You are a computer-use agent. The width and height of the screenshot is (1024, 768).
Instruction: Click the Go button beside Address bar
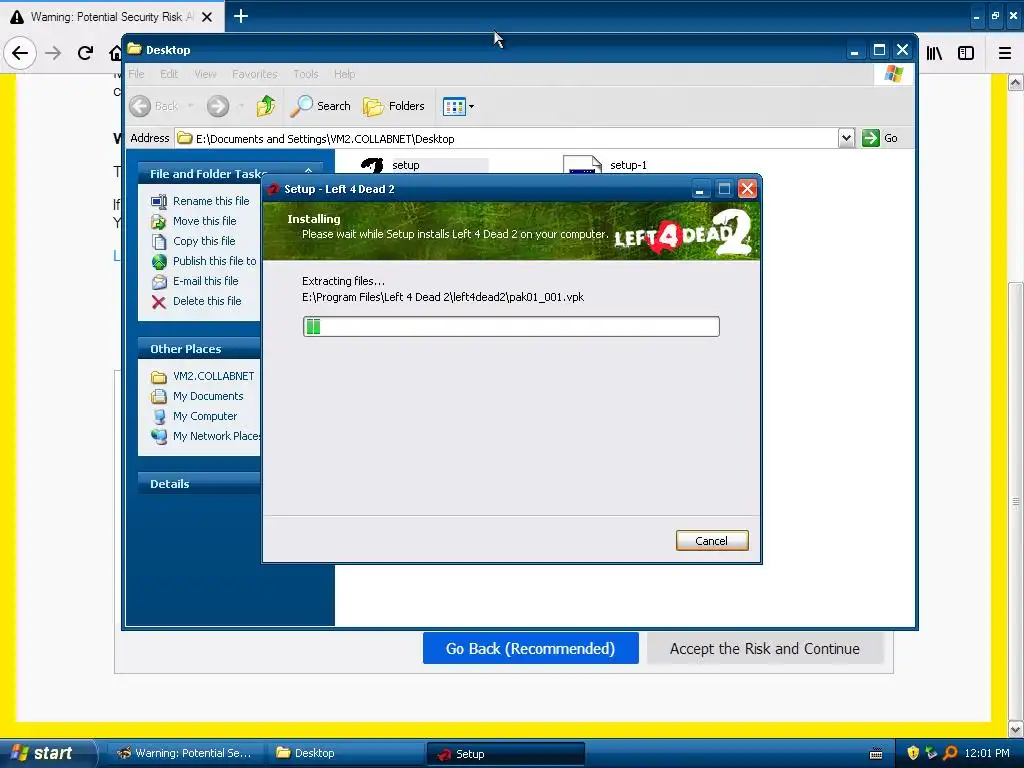(880, 138)
